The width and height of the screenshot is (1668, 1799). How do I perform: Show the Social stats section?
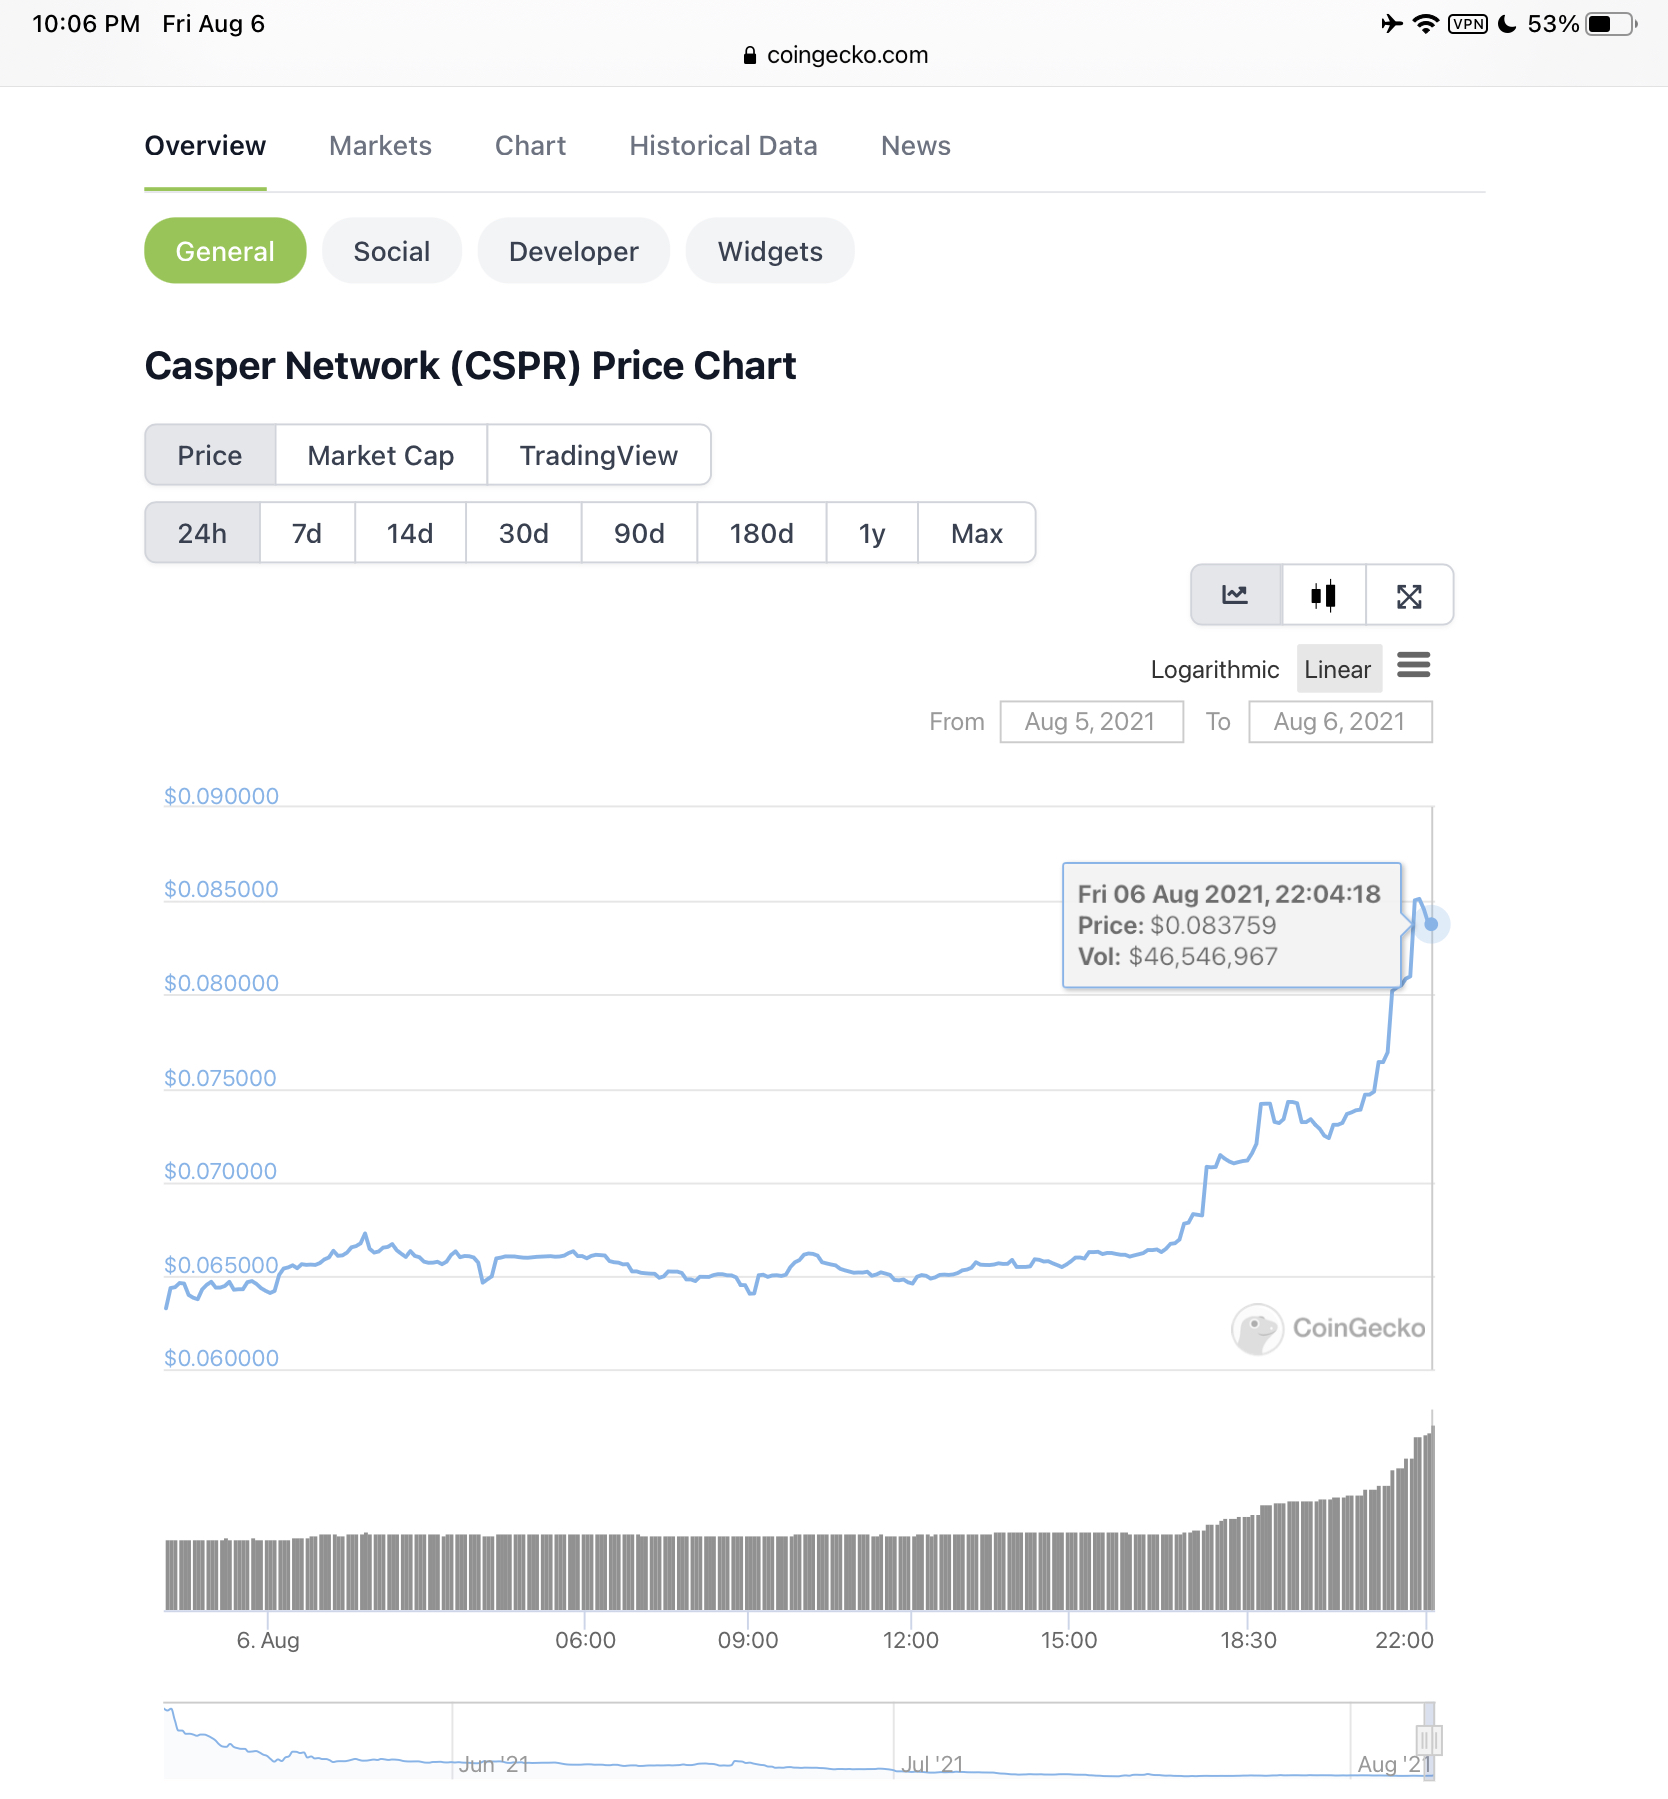[x=391, y=251]
